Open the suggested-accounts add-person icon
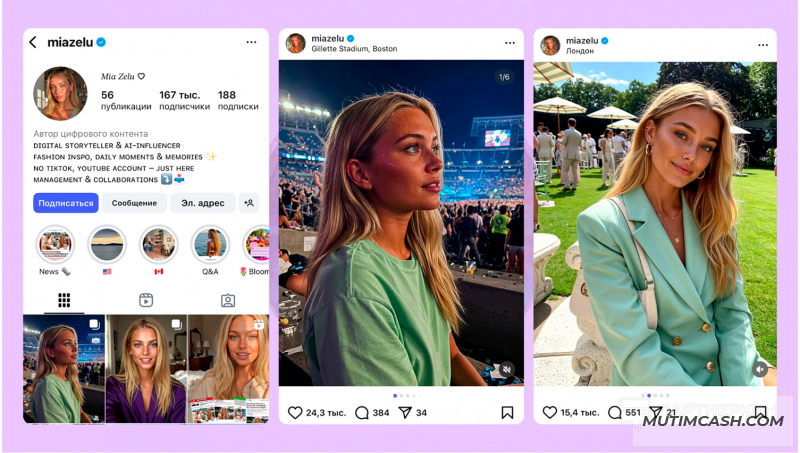 coord(249,203)
